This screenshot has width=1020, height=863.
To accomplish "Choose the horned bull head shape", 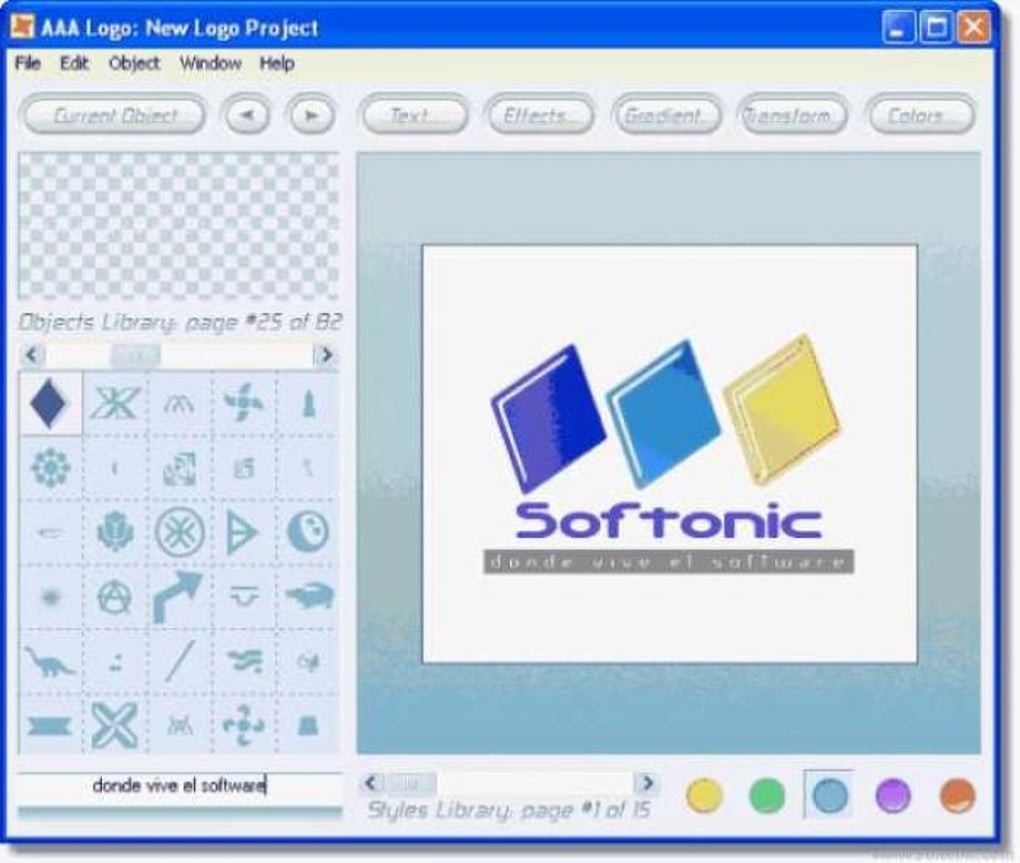I will tap(244, 595).
